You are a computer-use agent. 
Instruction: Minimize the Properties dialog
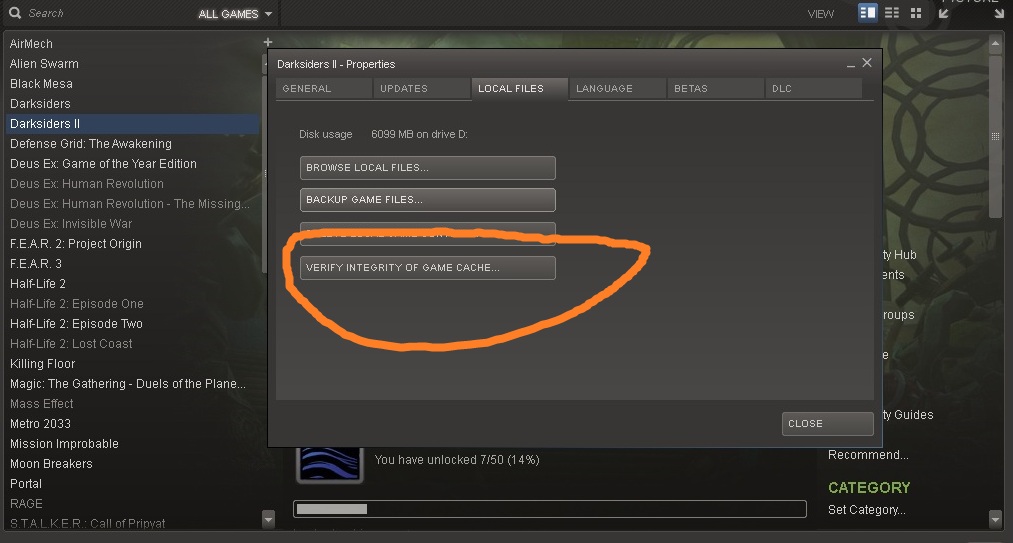[x=850, y=65]
